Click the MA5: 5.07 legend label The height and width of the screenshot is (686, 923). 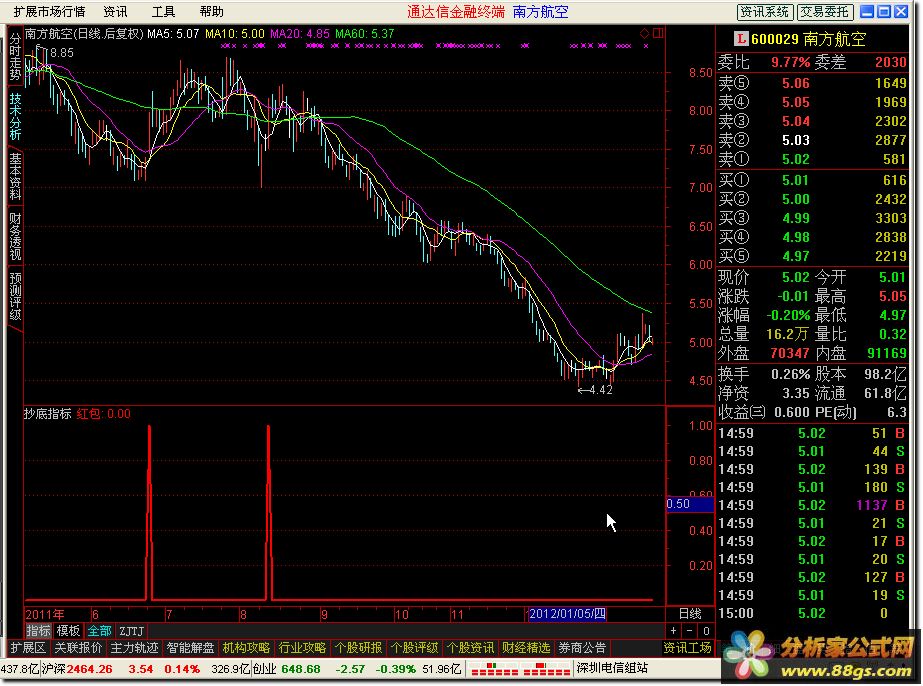pos(173,34)
